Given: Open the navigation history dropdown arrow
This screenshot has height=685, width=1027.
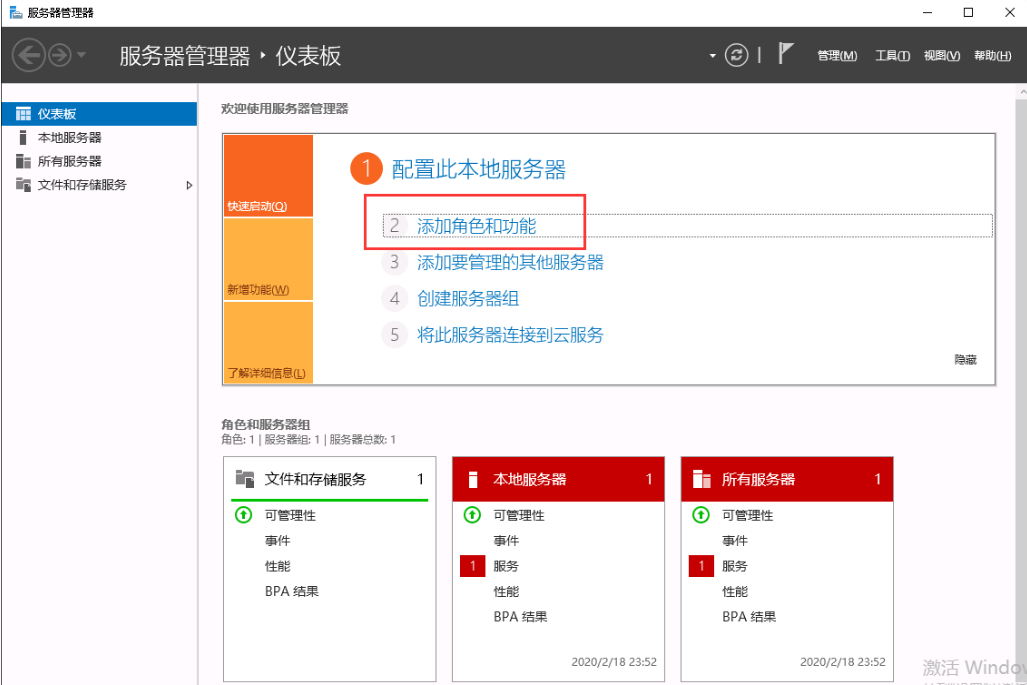Looking at the screenshot, I should [x=82, y=55].
